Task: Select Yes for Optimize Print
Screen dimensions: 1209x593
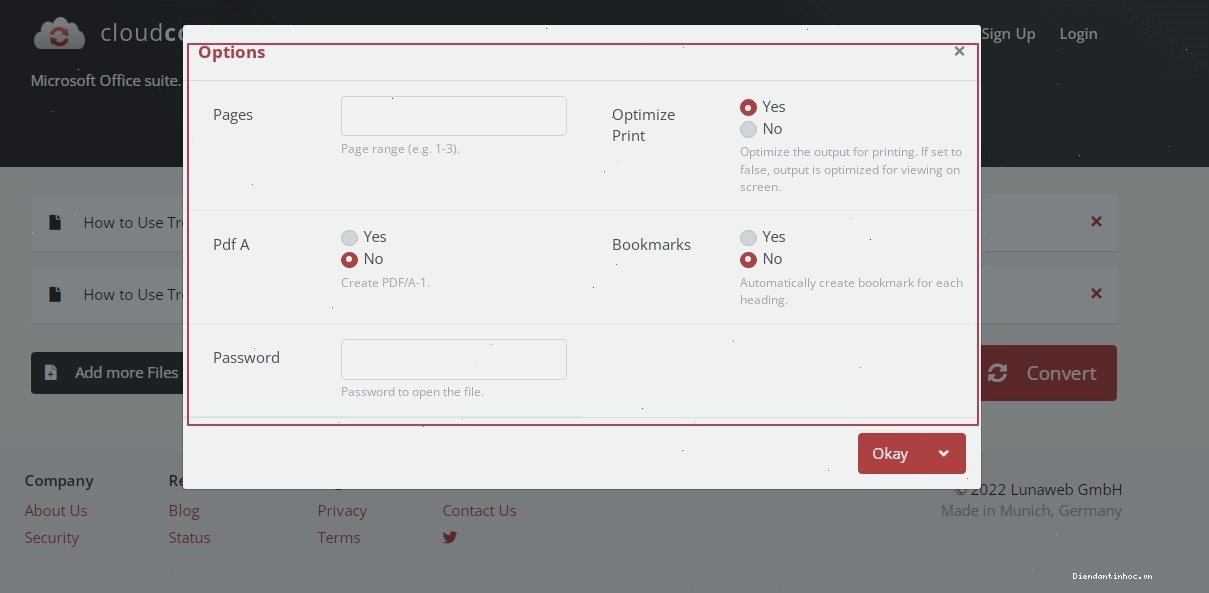Action: (x=748, y=107)
